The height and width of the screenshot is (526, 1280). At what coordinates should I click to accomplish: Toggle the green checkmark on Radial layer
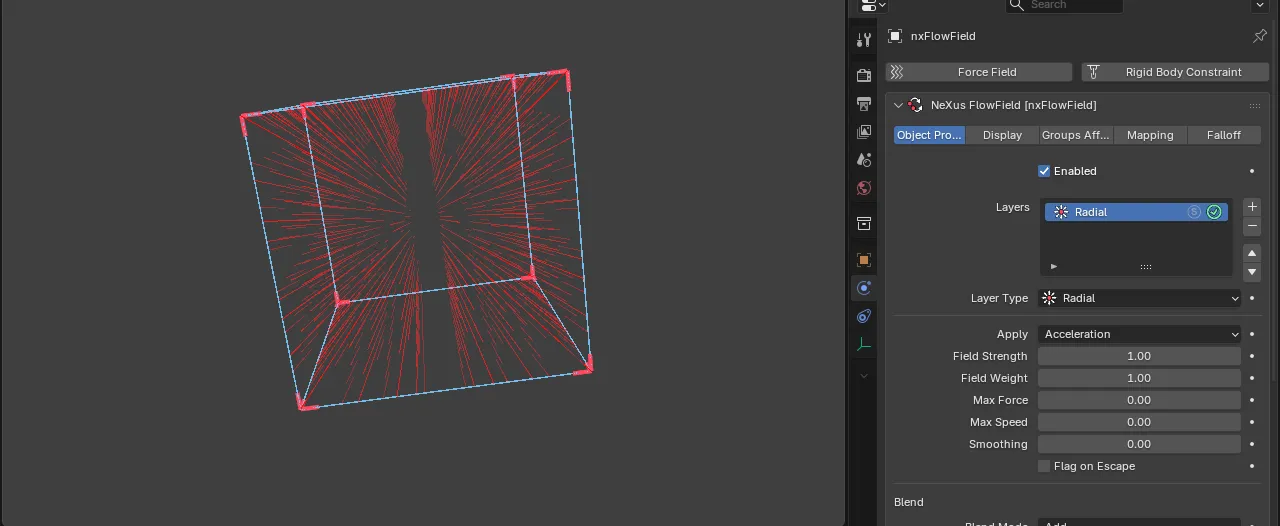tap(1214, 212)
